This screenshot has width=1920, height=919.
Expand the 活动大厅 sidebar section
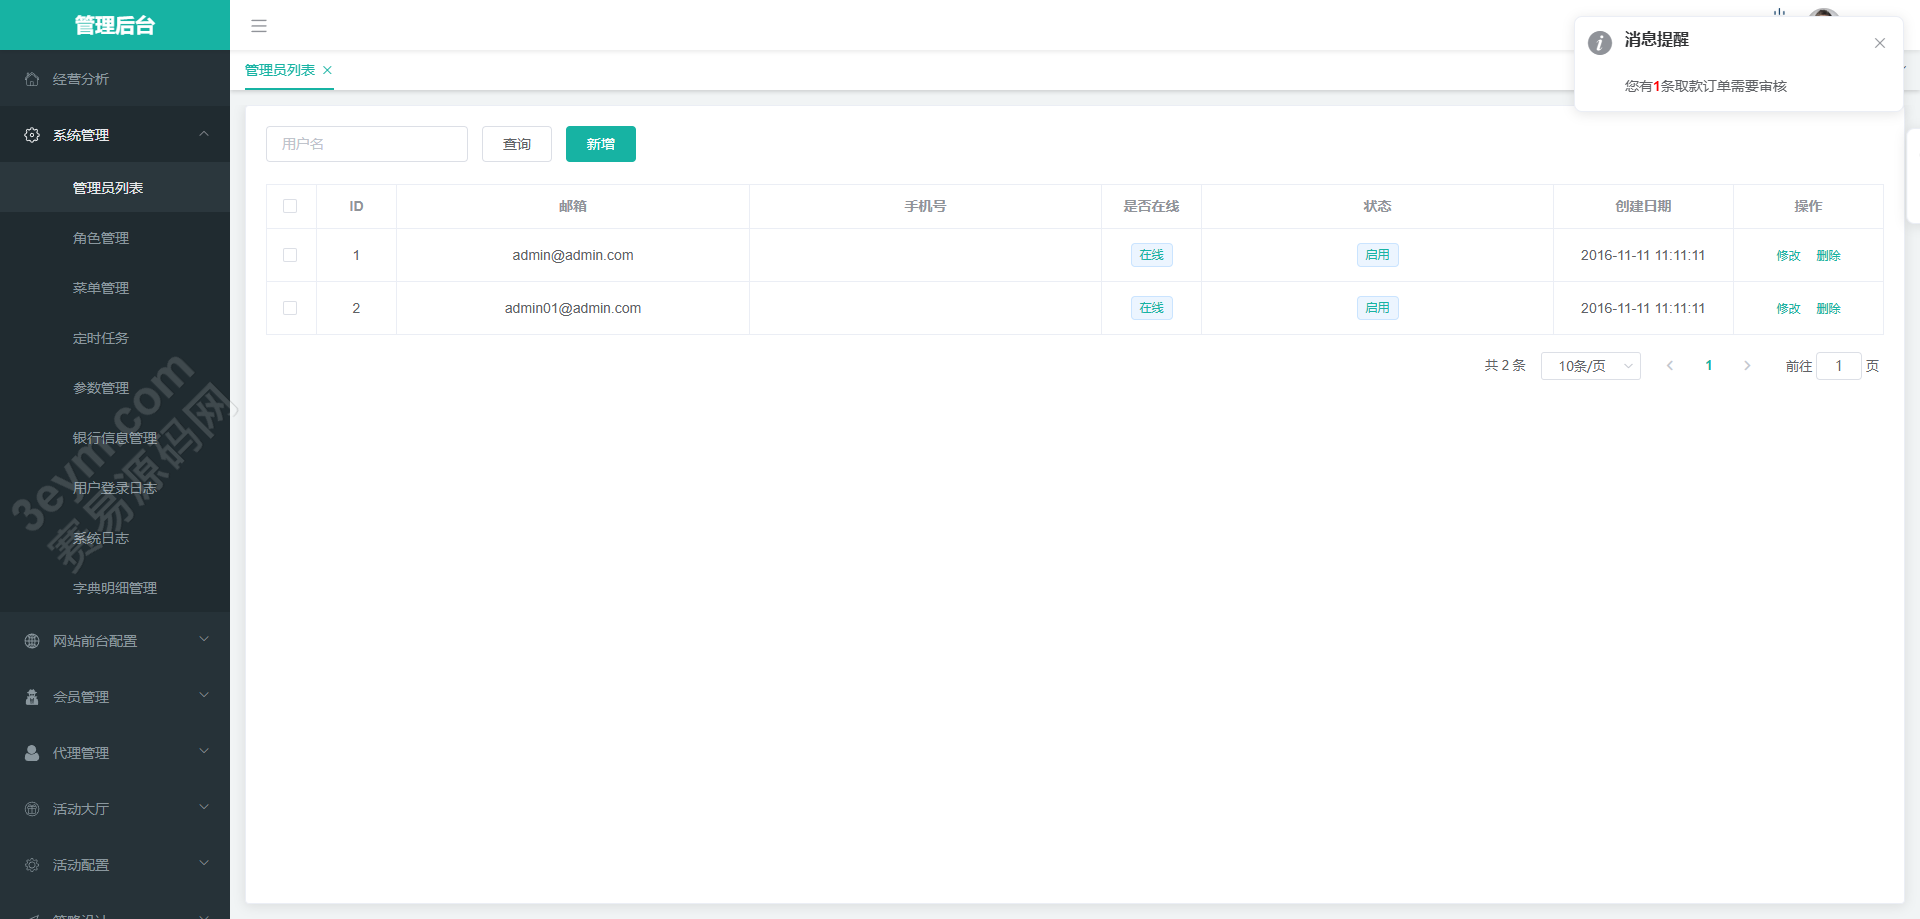(115, 809)
